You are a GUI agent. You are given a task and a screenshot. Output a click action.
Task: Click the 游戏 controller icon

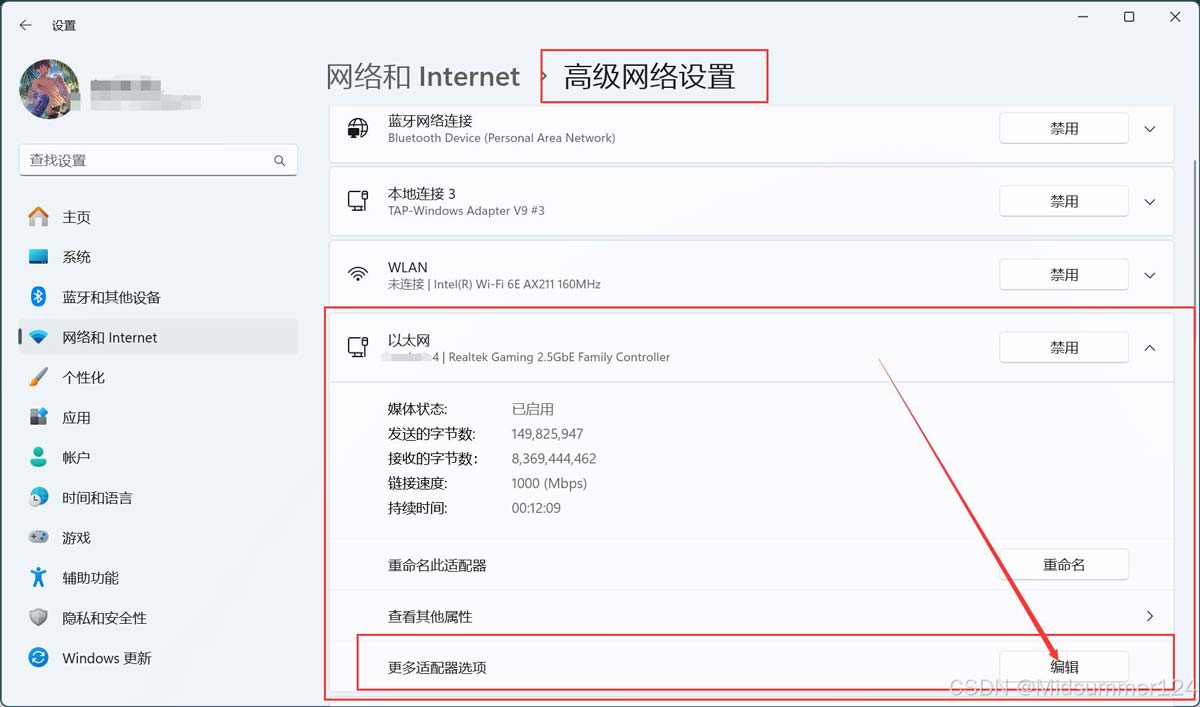pos(38,537)
